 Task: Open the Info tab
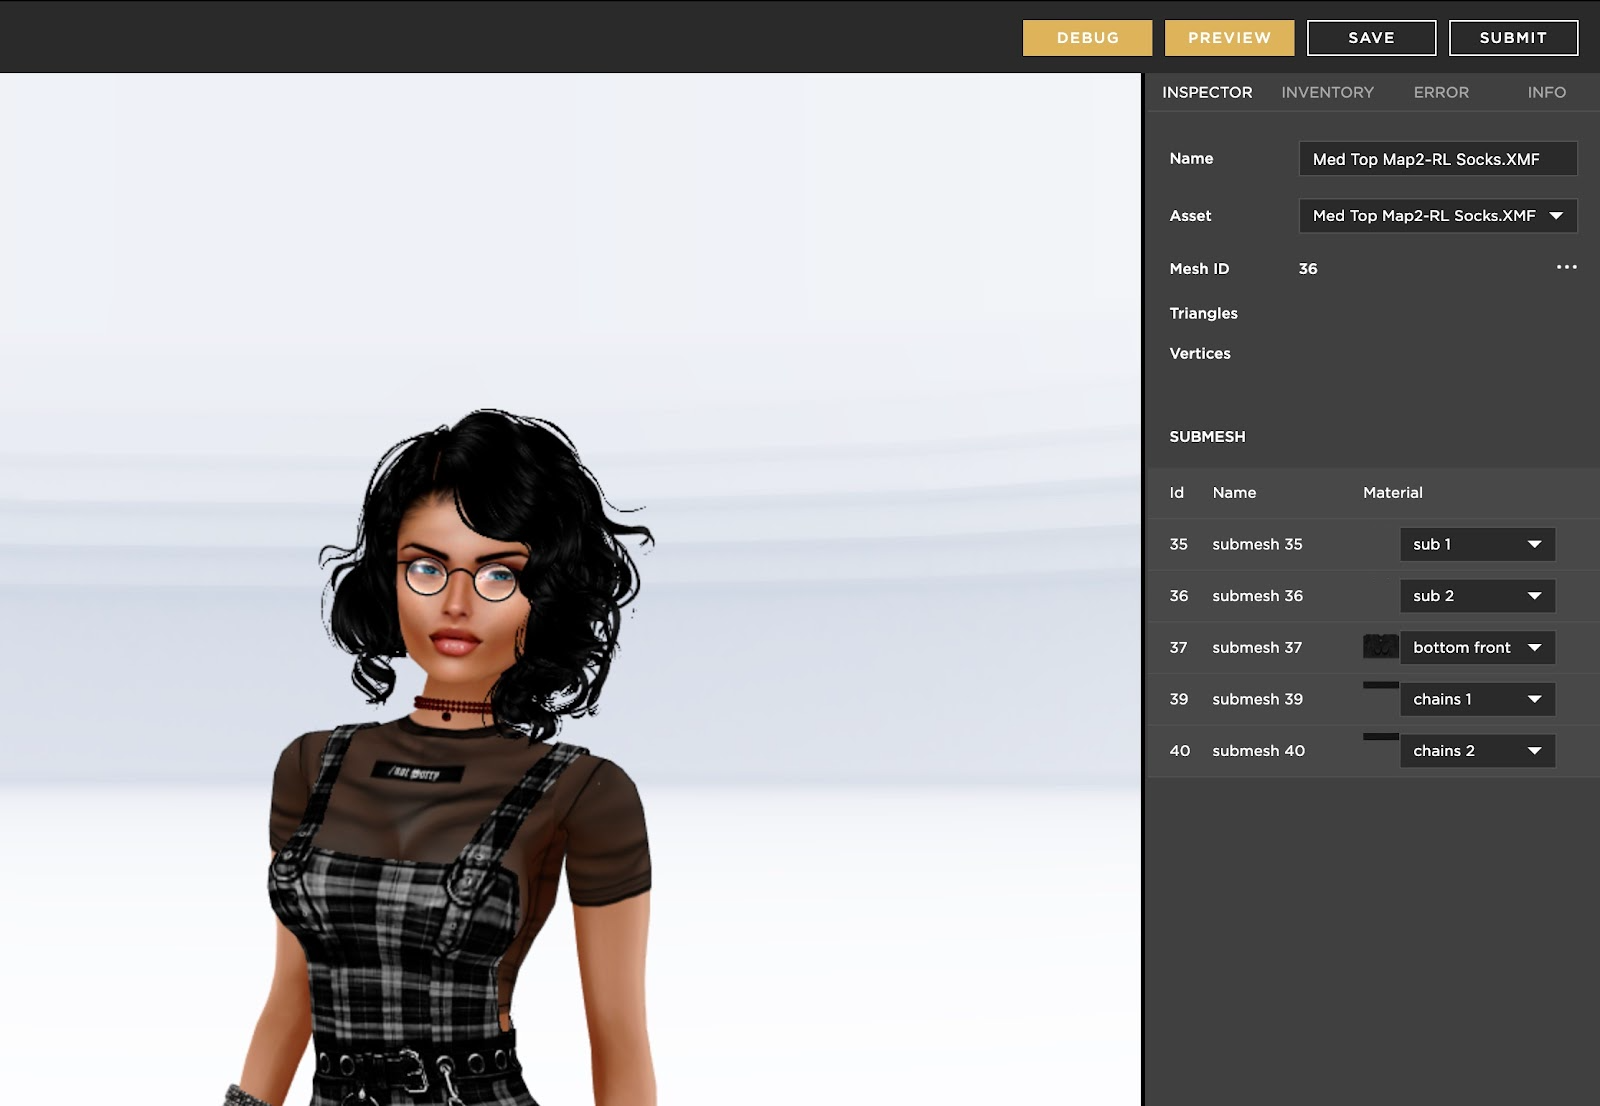coord(1546,92)
